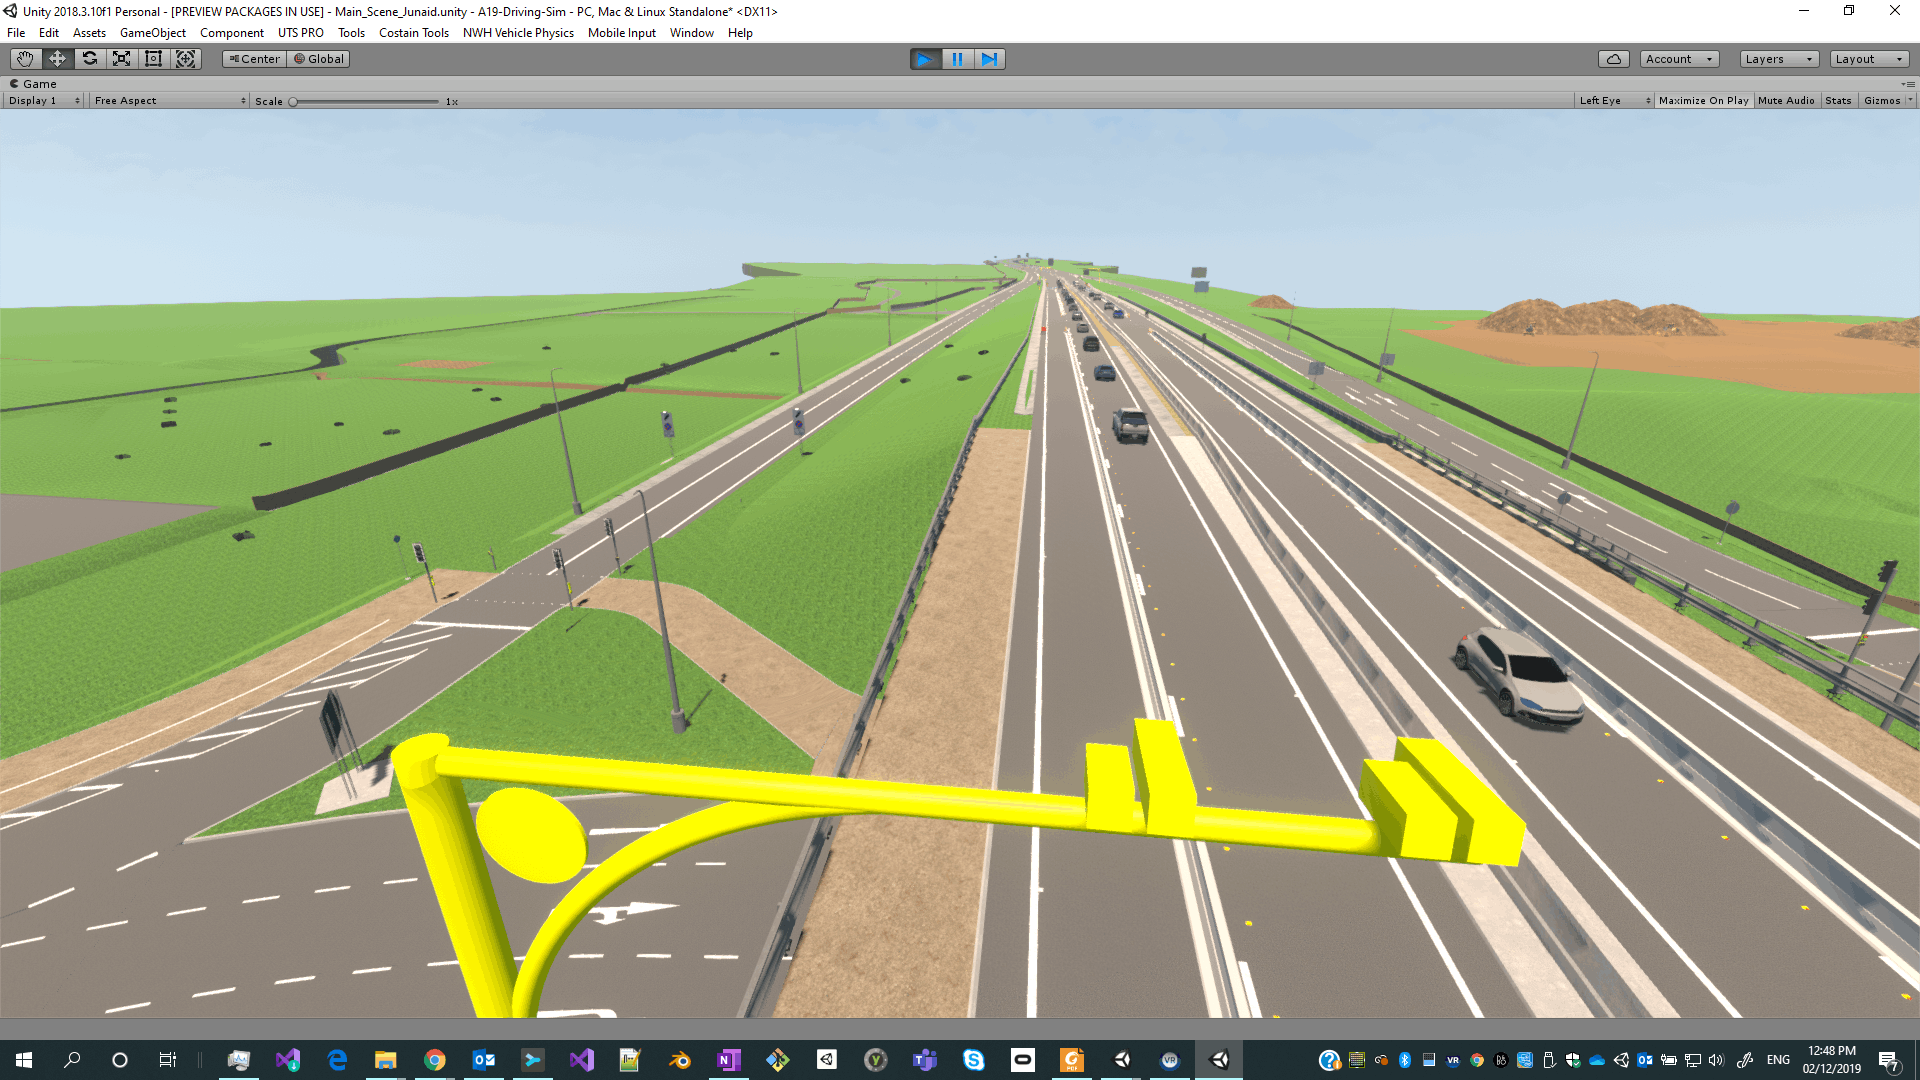Select the Move tool
The width and height of the screenshot is (1920, 1080).
tap(57, 59)
